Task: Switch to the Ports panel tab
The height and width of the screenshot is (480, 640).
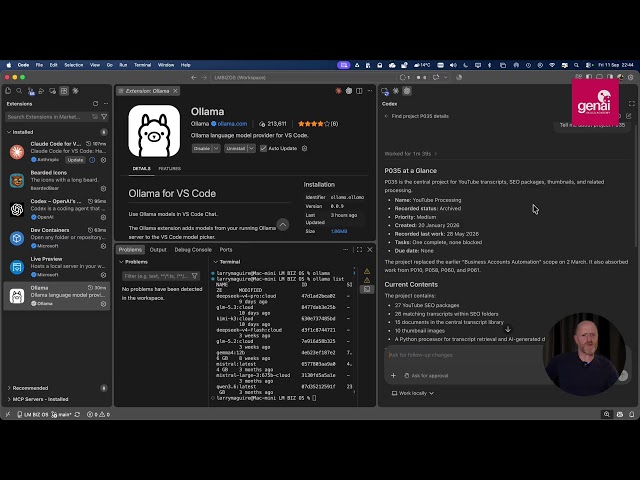Action: (226, 250)
